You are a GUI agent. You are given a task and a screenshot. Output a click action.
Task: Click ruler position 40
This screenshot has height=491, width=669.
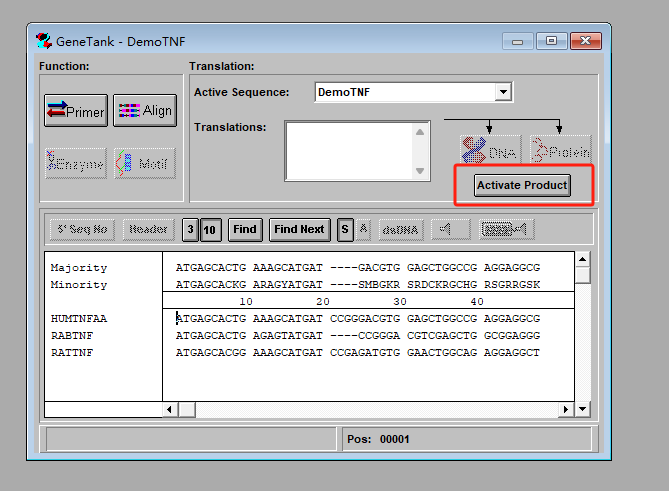477,302
